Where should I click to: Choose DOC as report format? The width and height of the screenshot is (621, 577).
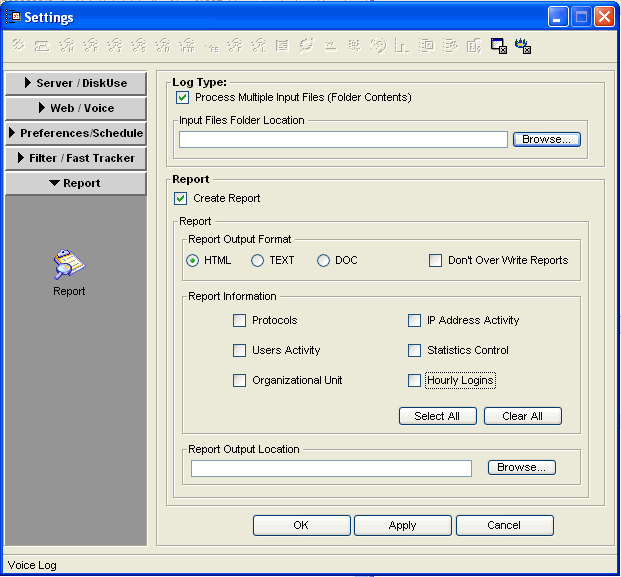coord(323,261)
